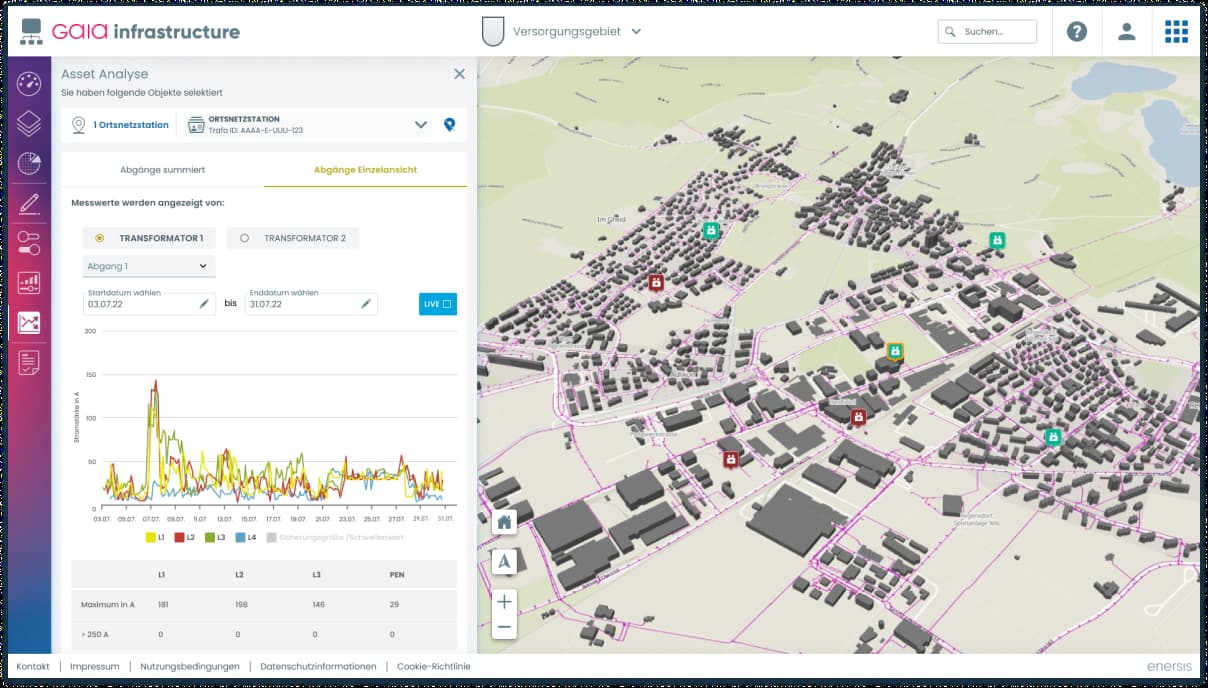Open the Datenschutzinformationen footer link
Viewport: 1208px width, 688px height.
point(318,666)
